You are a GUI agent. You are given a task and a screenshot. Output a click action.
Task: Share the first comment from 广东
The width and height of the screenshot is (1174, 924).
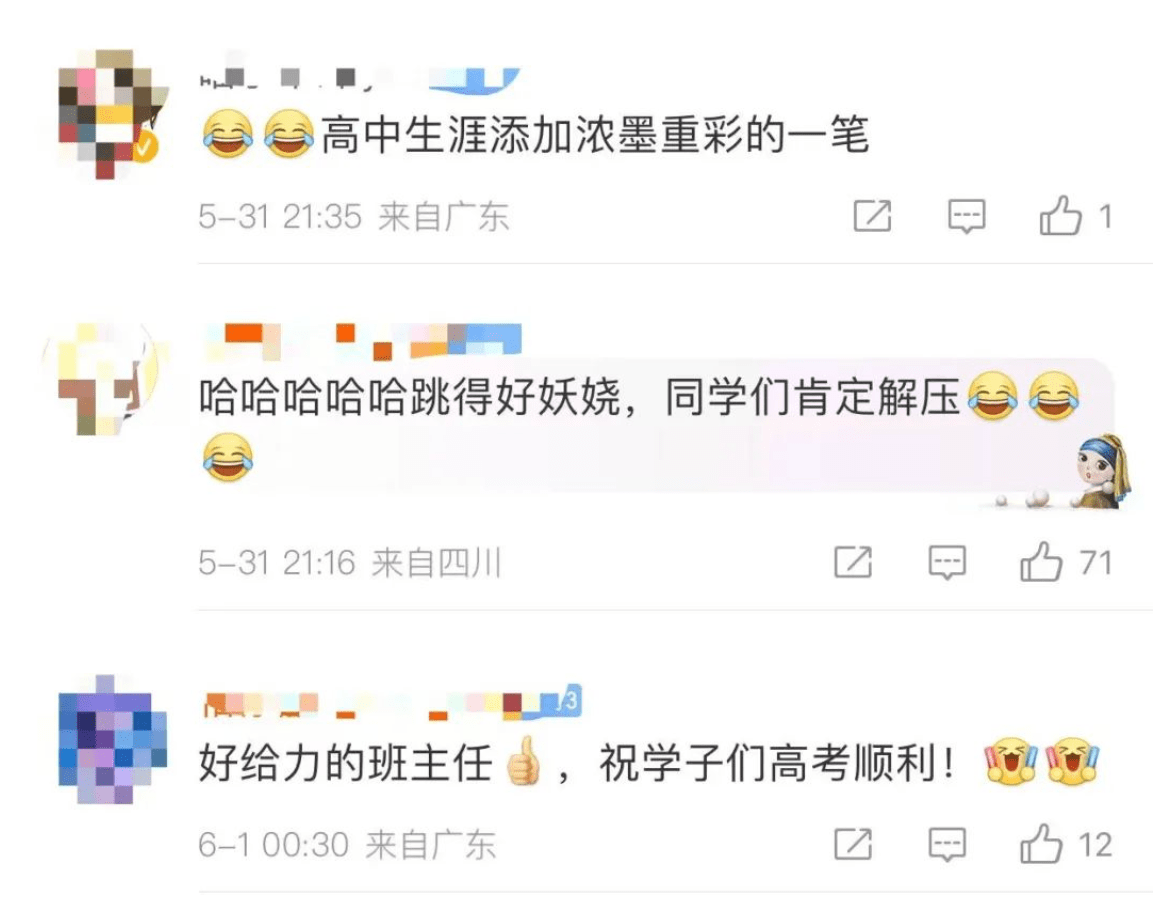click(x=872, y=216)
